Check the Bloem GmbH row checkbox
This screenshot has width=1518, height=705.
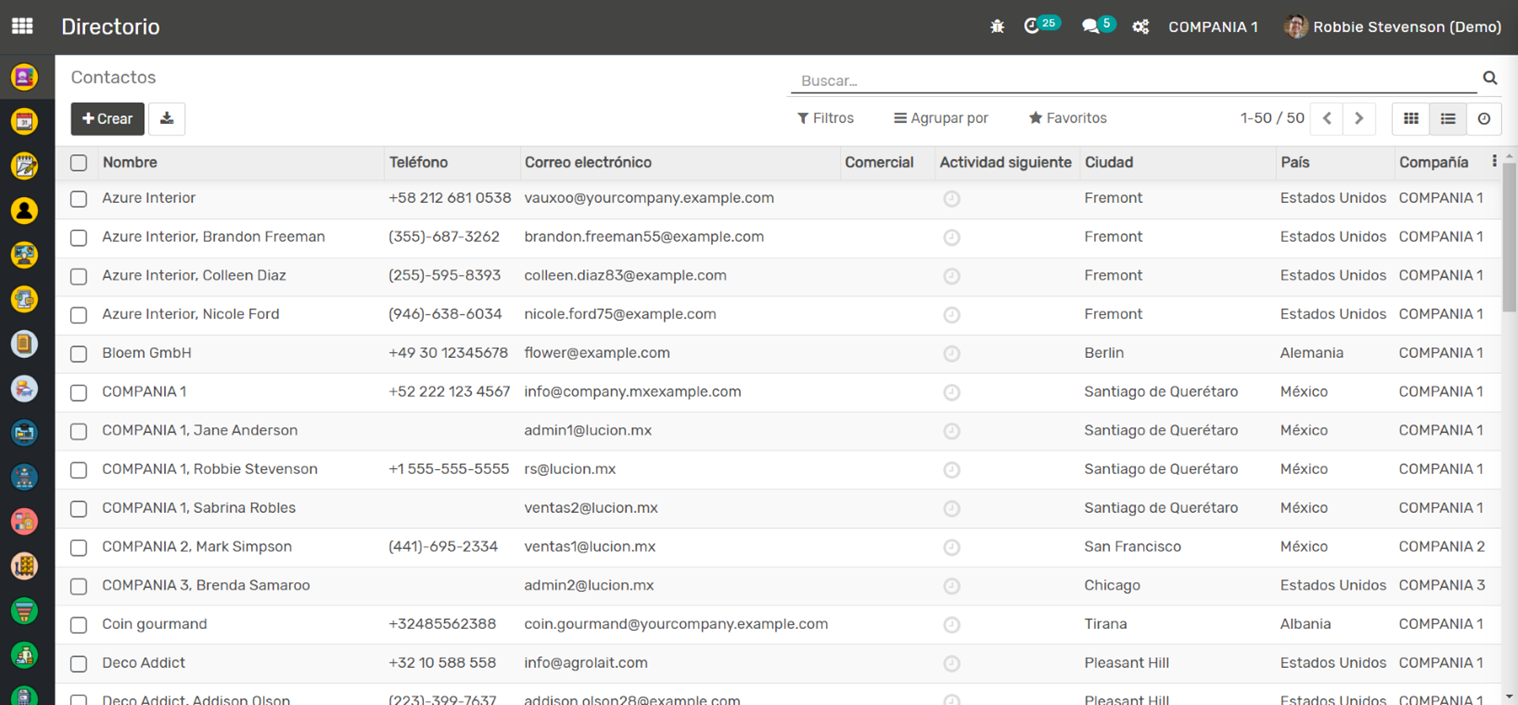(79, 354)
